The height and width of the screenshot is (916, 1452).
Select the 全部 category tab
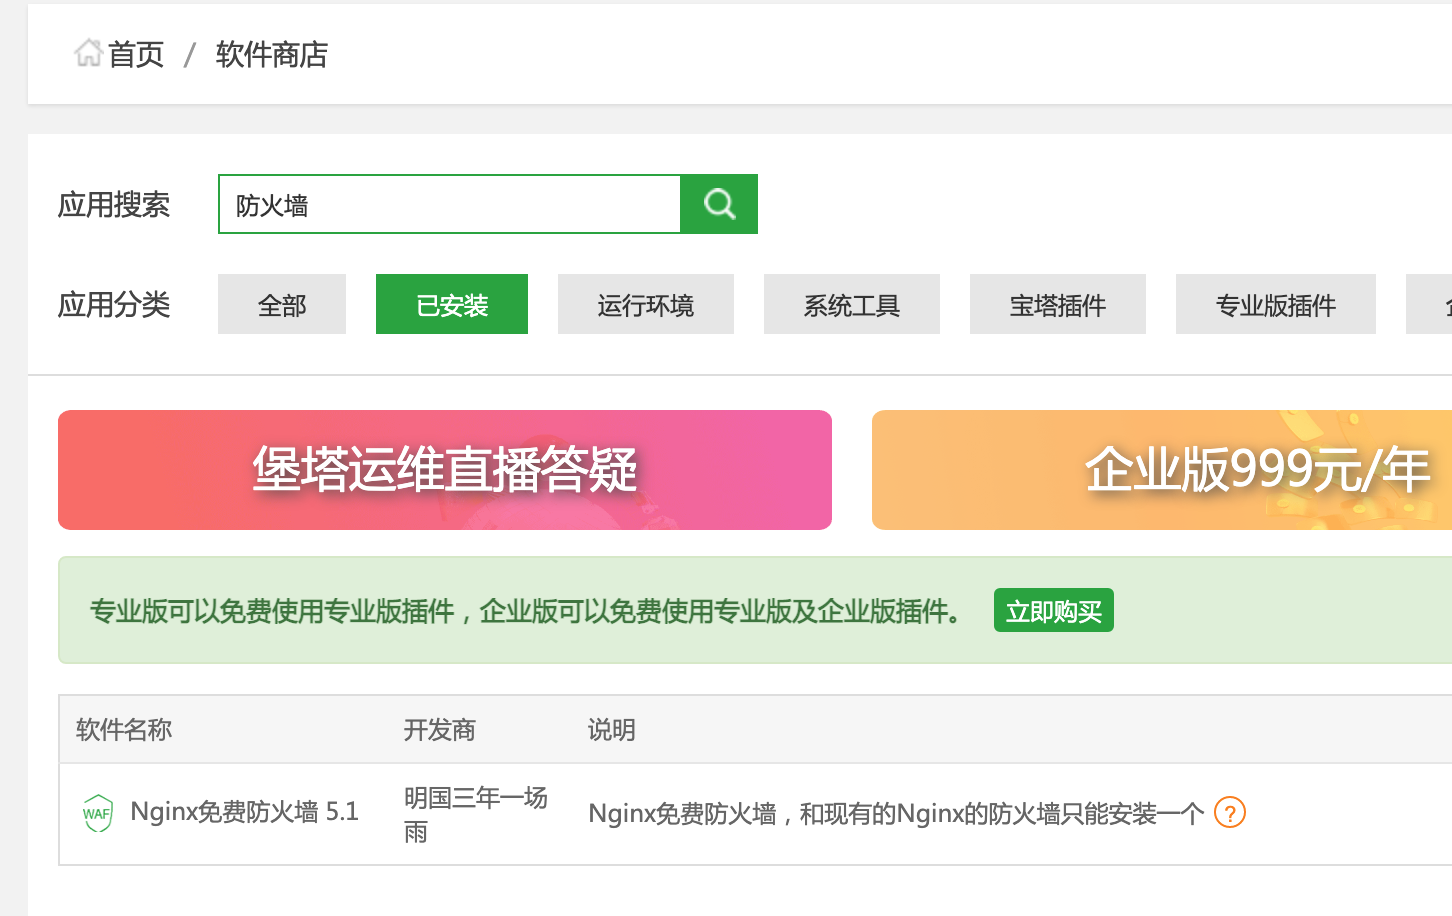(x=282, y=305)
